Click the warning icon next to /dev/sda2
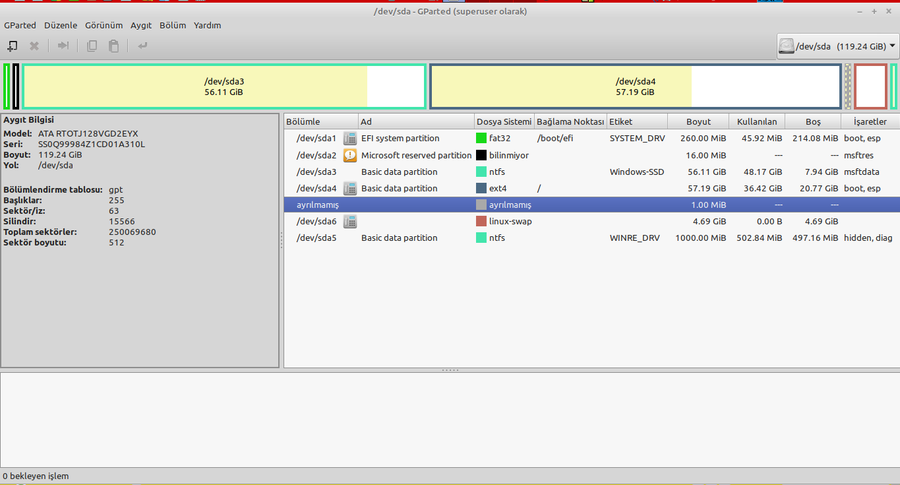The height and width of the screenshot is (485, 900). [x=350, y=155]
